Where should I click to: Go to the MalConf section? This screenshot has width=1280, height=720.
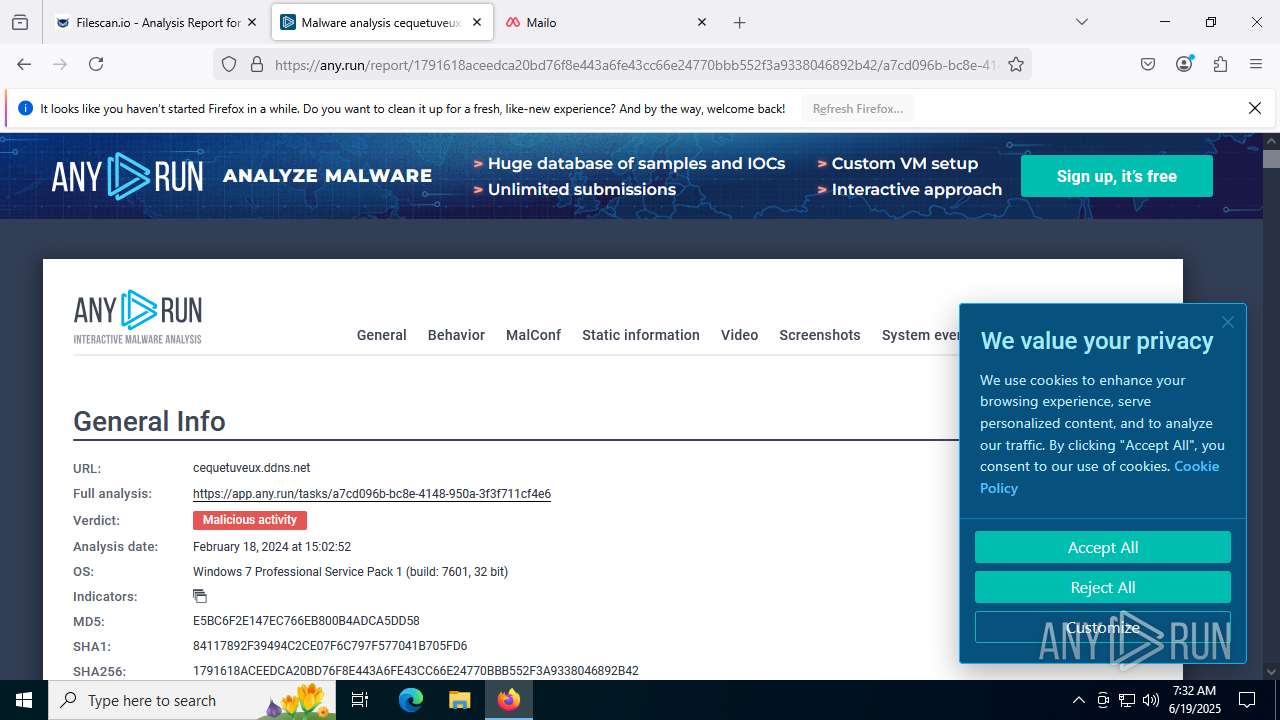(x=533, y=335)
